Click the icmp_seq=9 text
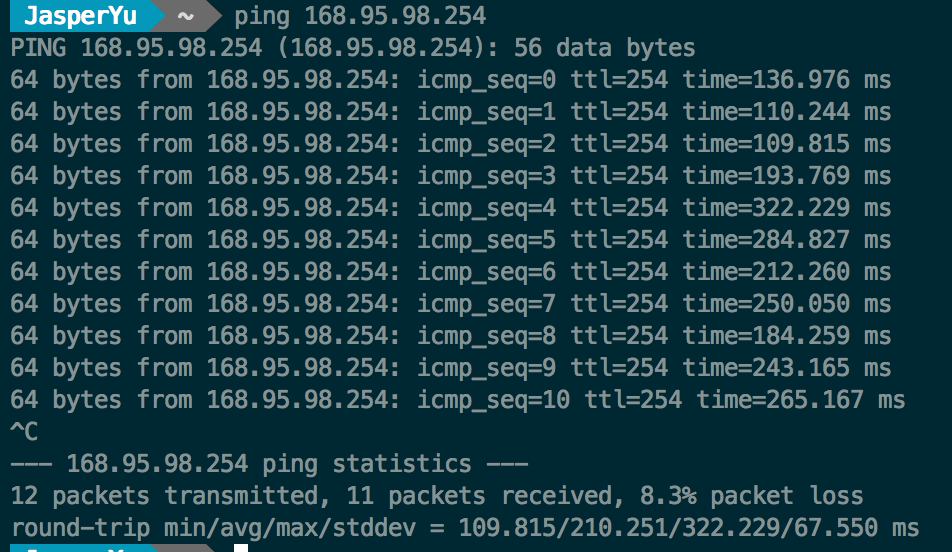The image size is (952, 552). [x=486, y=368]
